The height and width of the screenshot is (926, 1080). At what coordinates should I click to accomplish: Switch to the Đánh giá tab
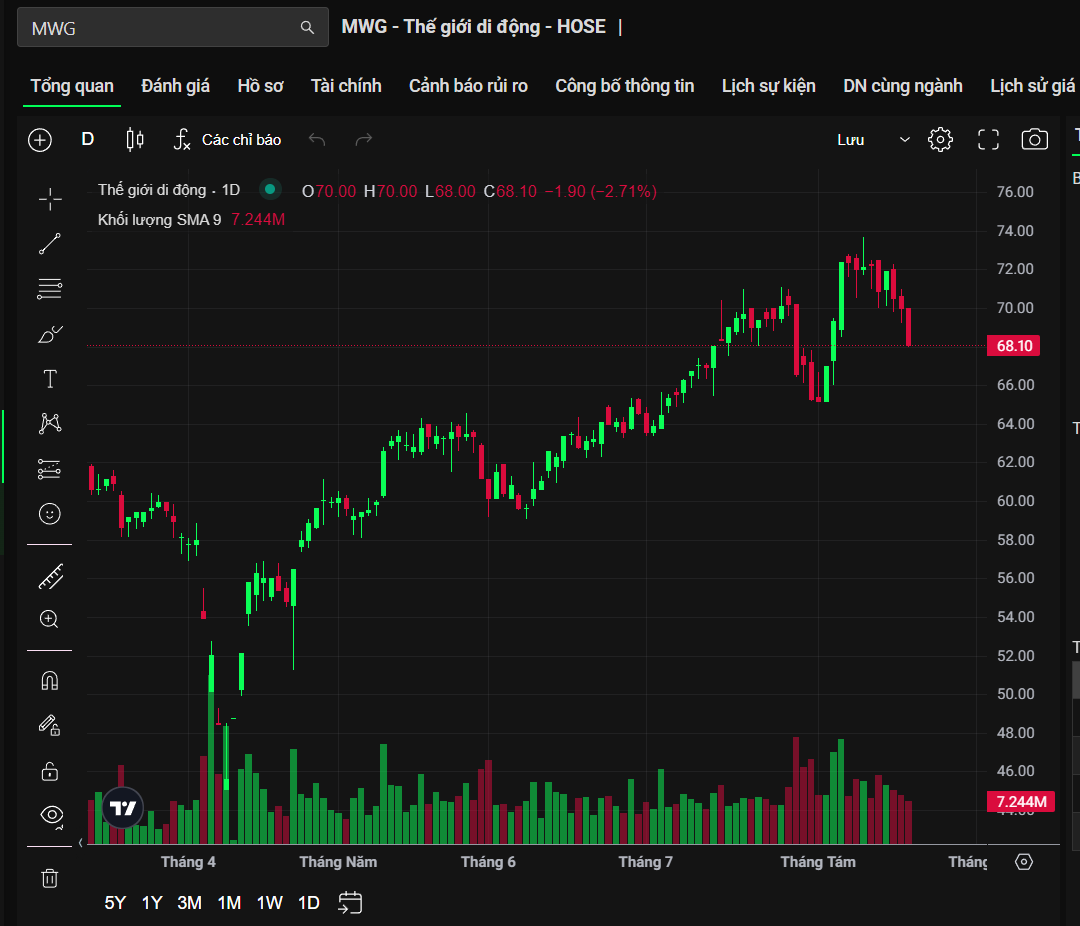click(x=175, y=86)
